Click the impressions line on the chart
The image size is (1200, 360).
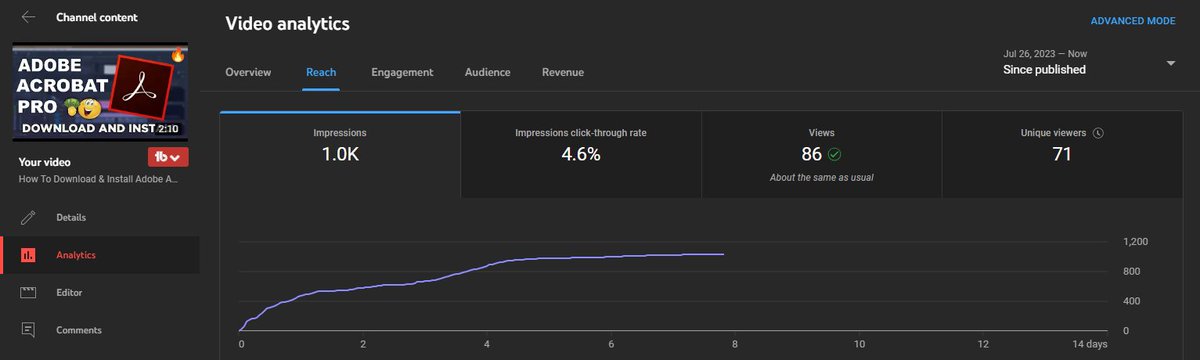(x=480, y=269)
